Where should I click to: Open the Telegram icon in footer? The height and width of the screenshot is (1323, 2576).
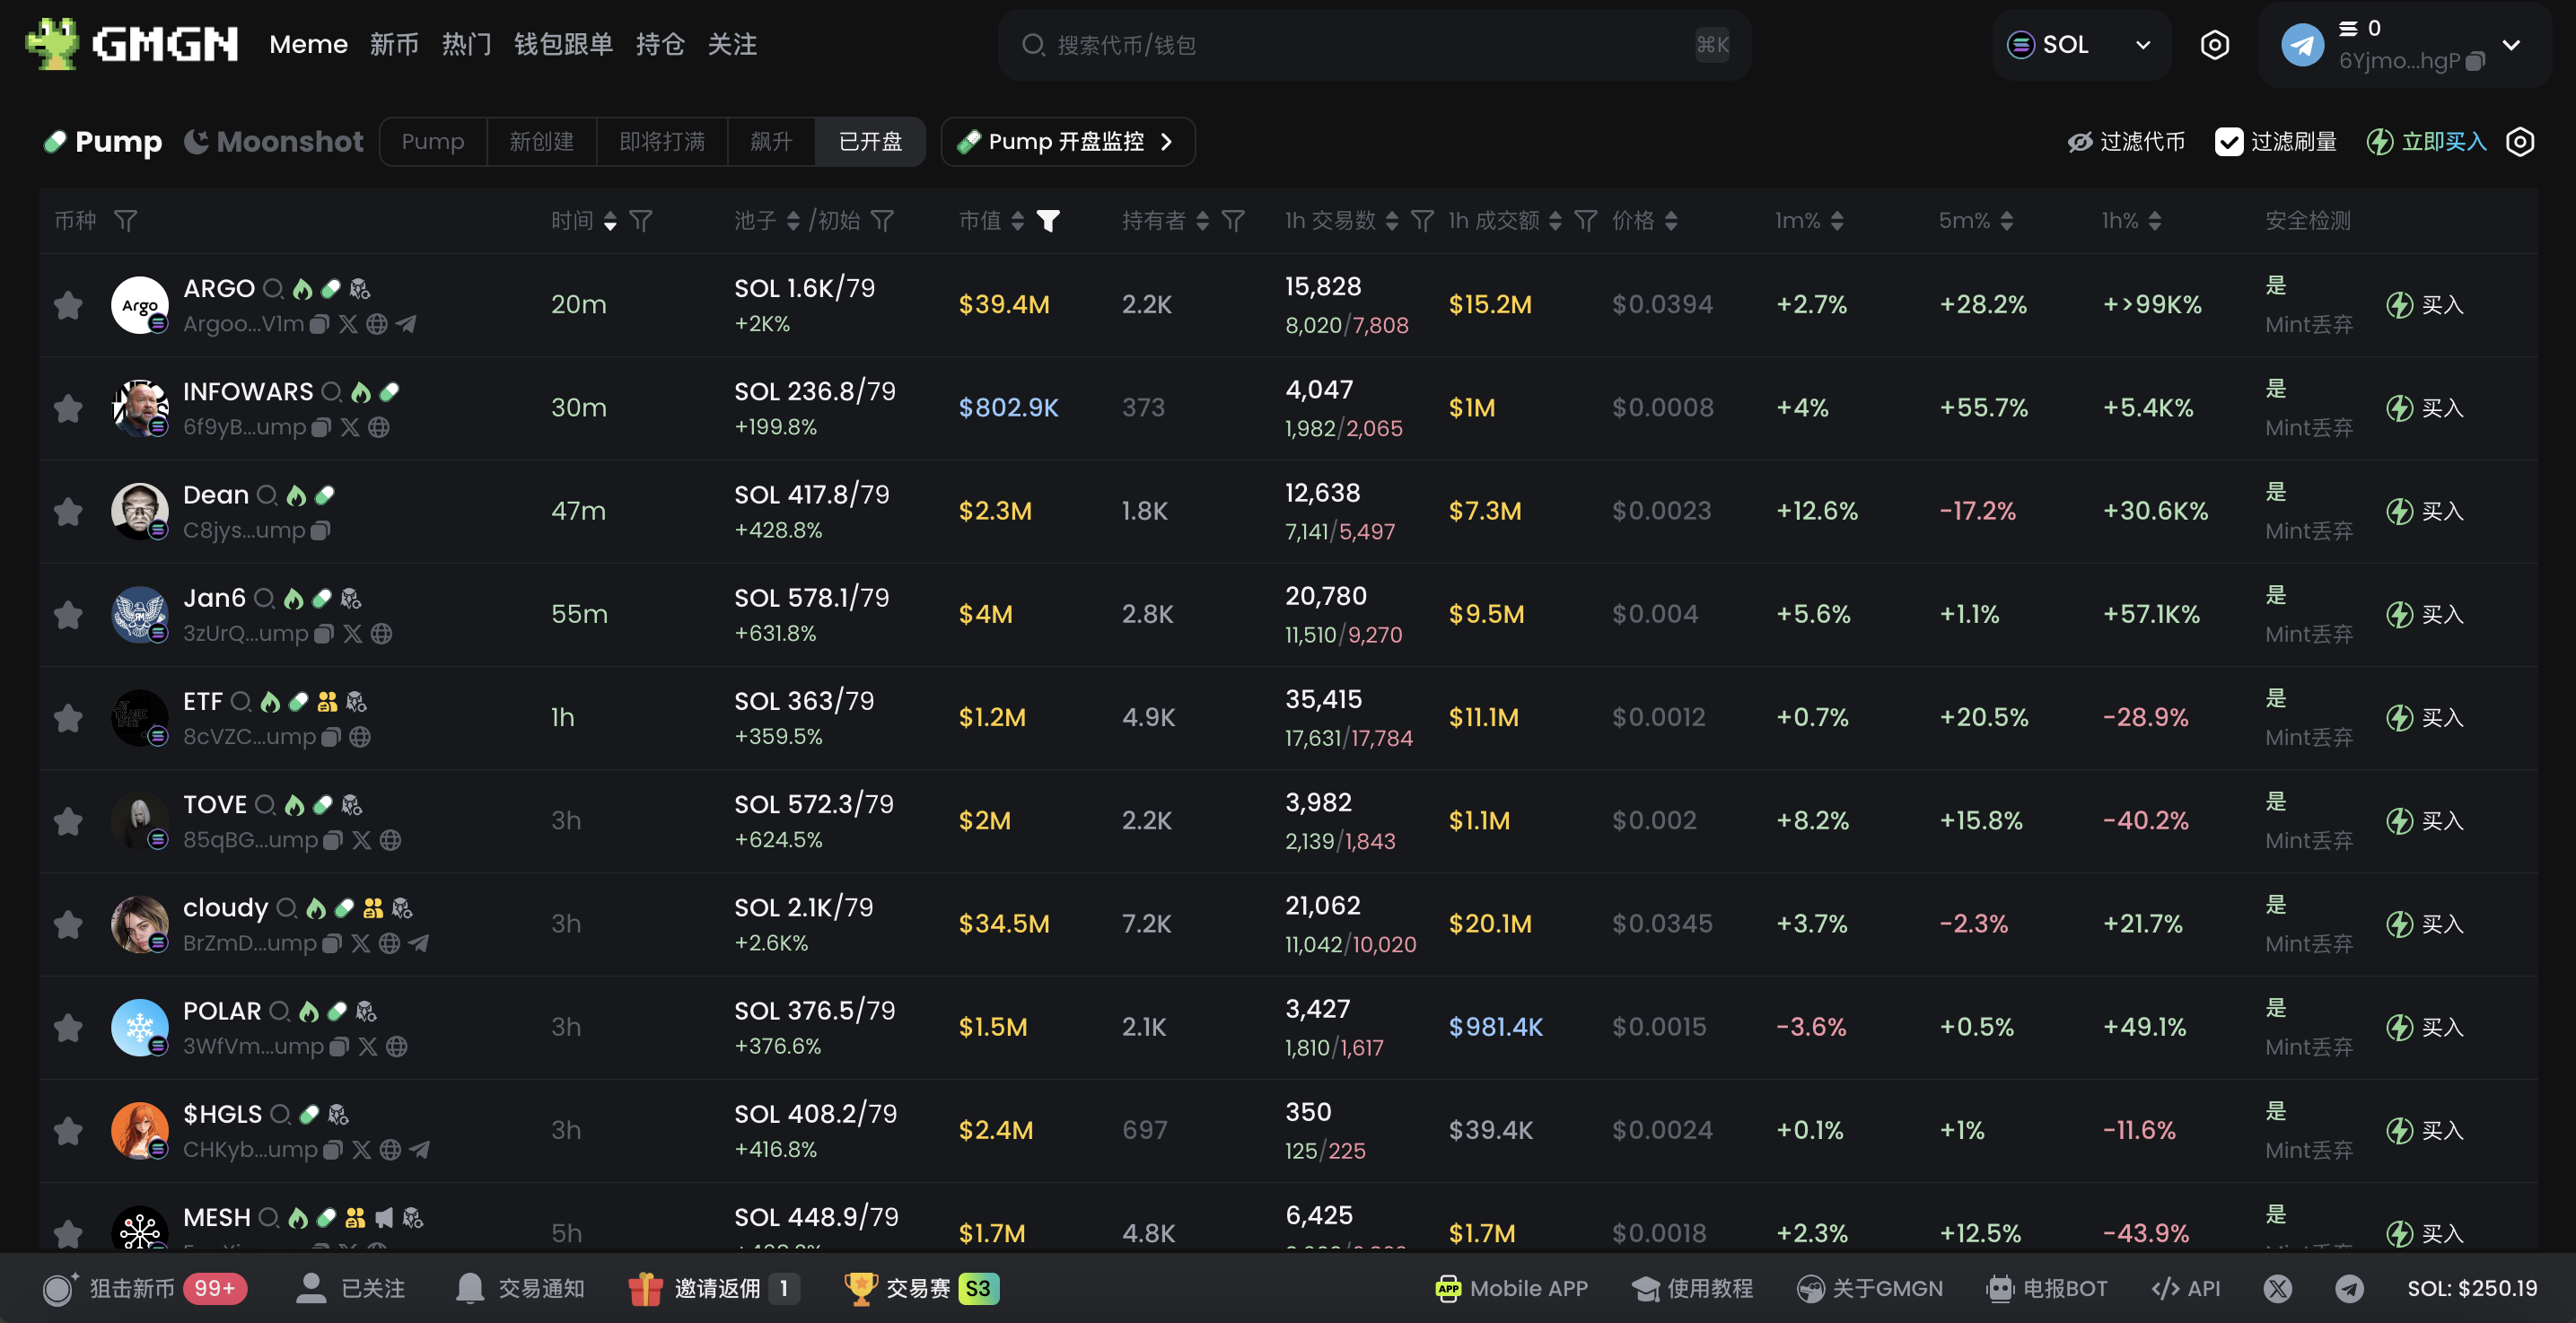coord(2349,1289)
